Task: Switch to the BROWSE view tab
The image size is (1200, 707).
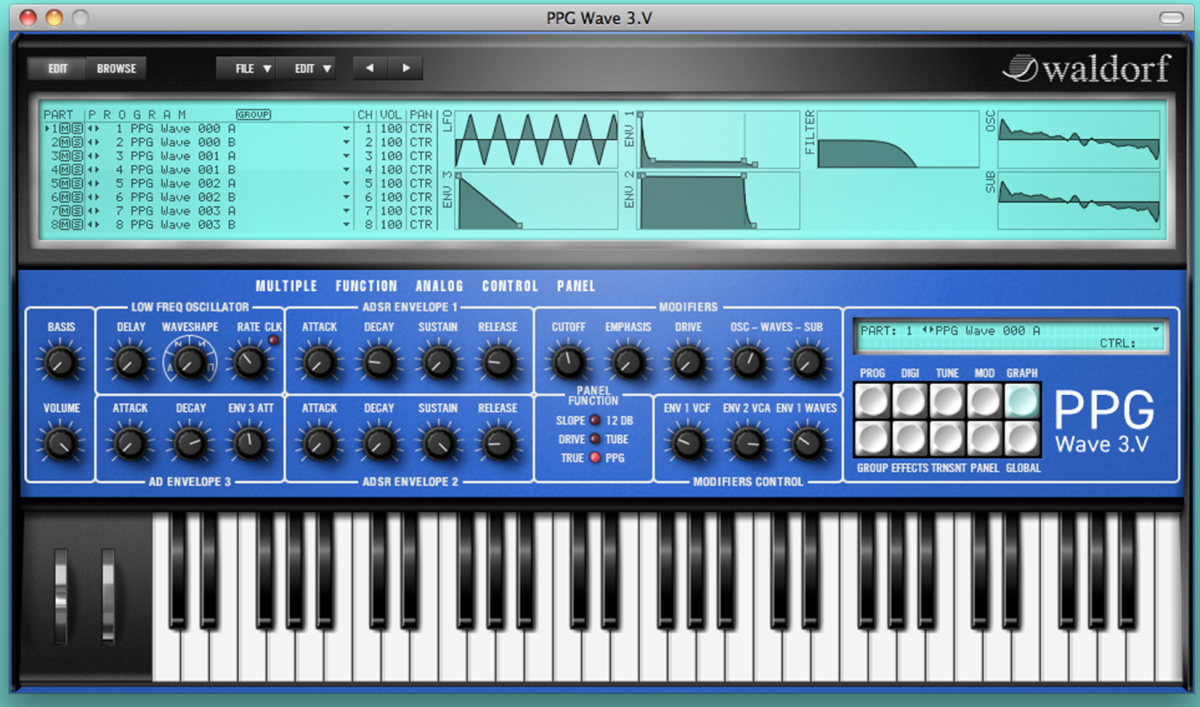Action: 116,69
